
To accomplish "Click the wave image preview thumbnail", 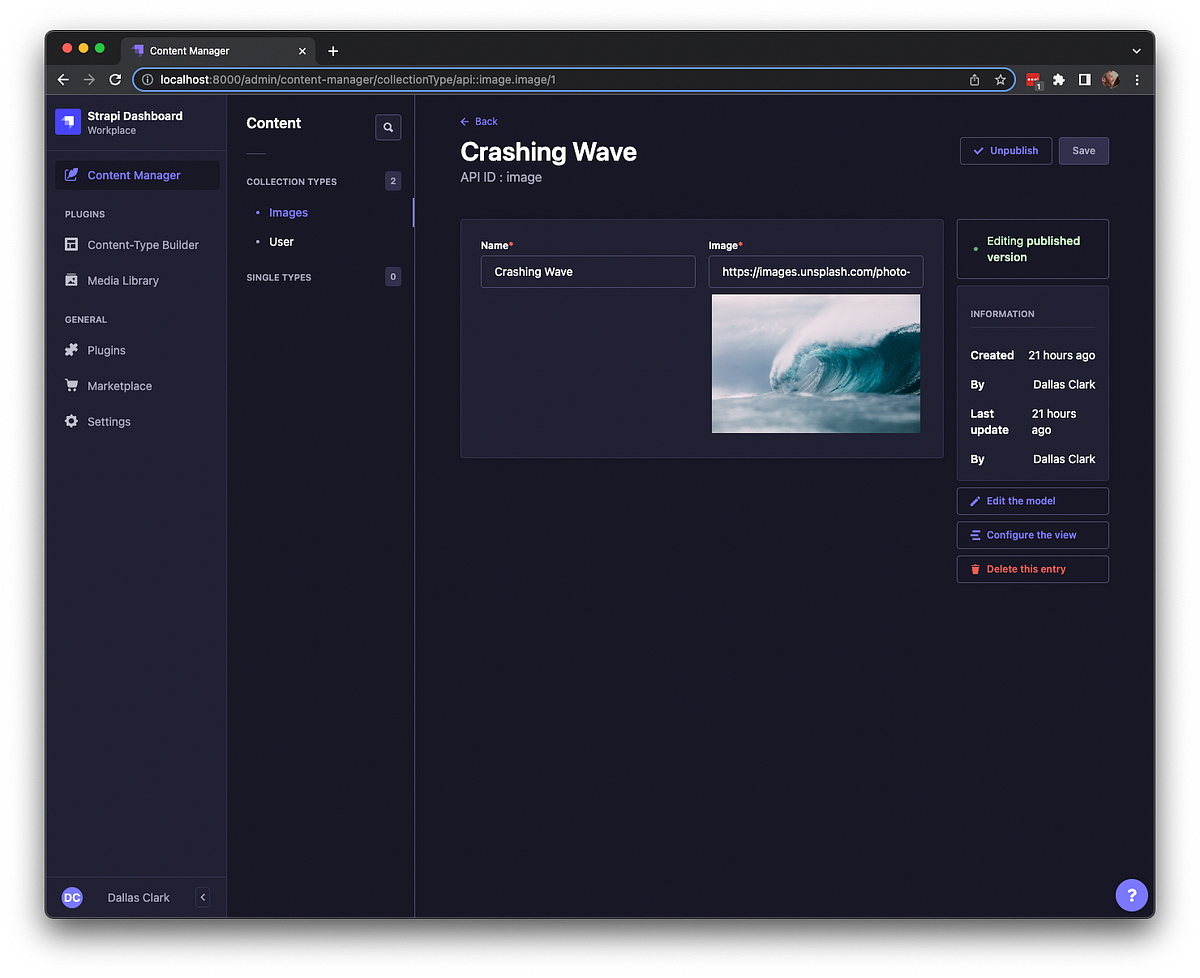I will (815, 363).
